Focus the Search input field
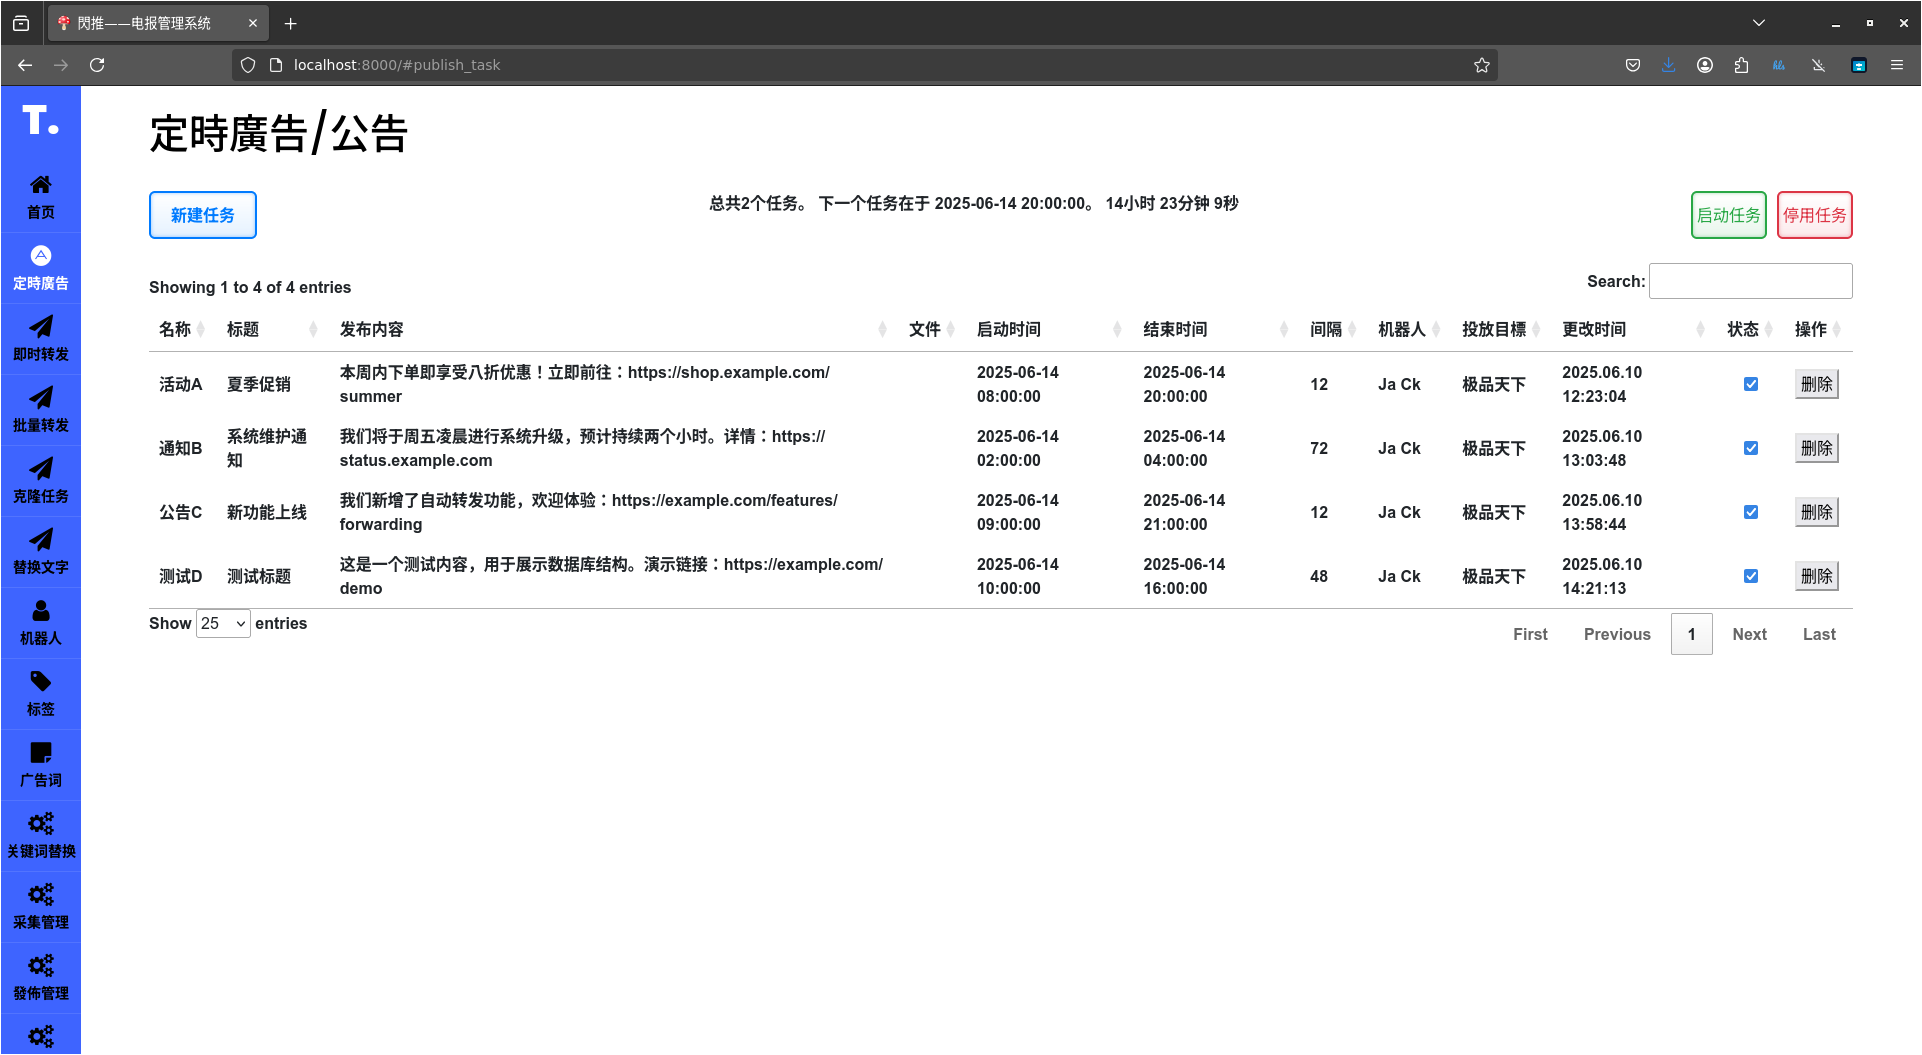Image resolution: width=1922 pixels, height=1055 pixels. [x=1750, y=281]
